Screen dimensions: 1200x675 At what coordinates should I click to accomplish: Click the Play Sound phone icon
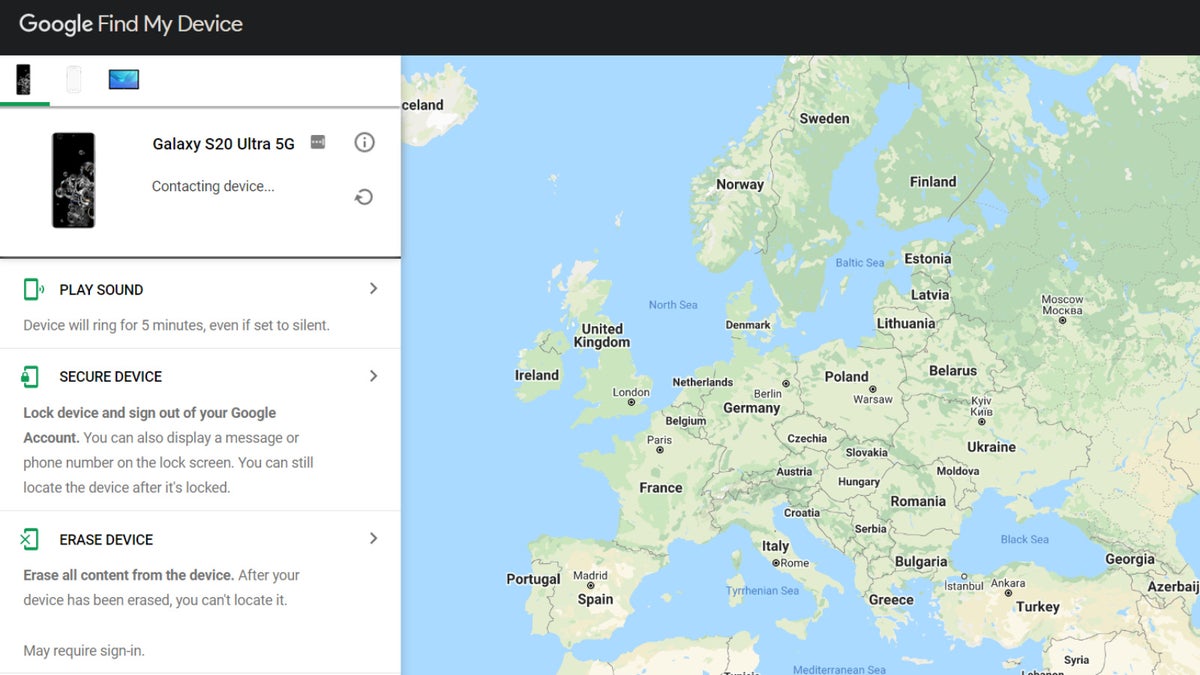(x=33, y=289)
